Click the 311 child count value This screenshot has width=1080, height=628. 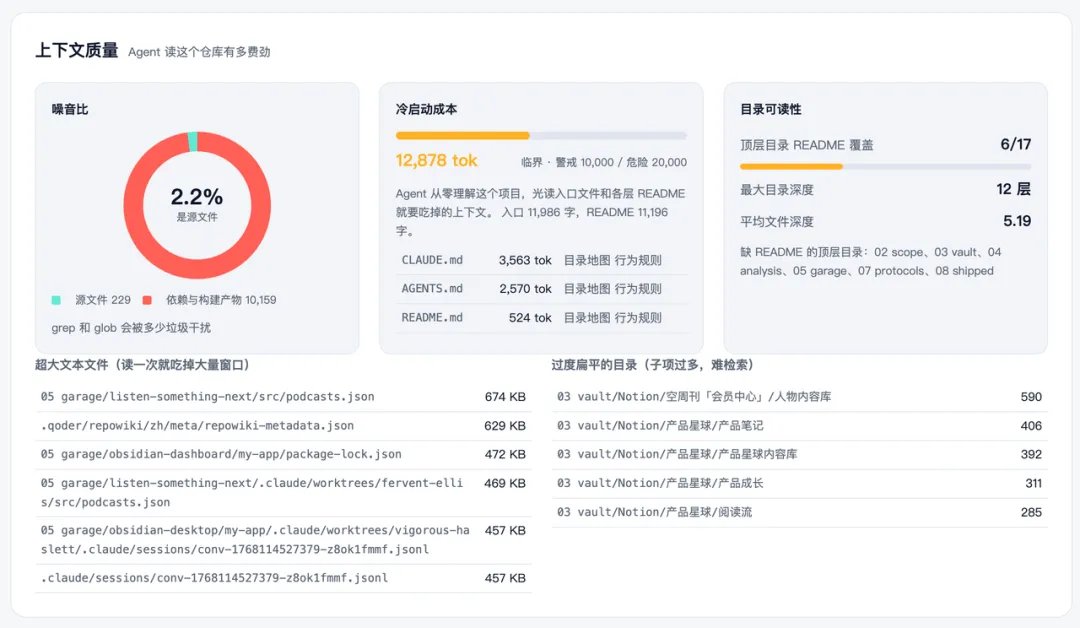[1033, 484]
